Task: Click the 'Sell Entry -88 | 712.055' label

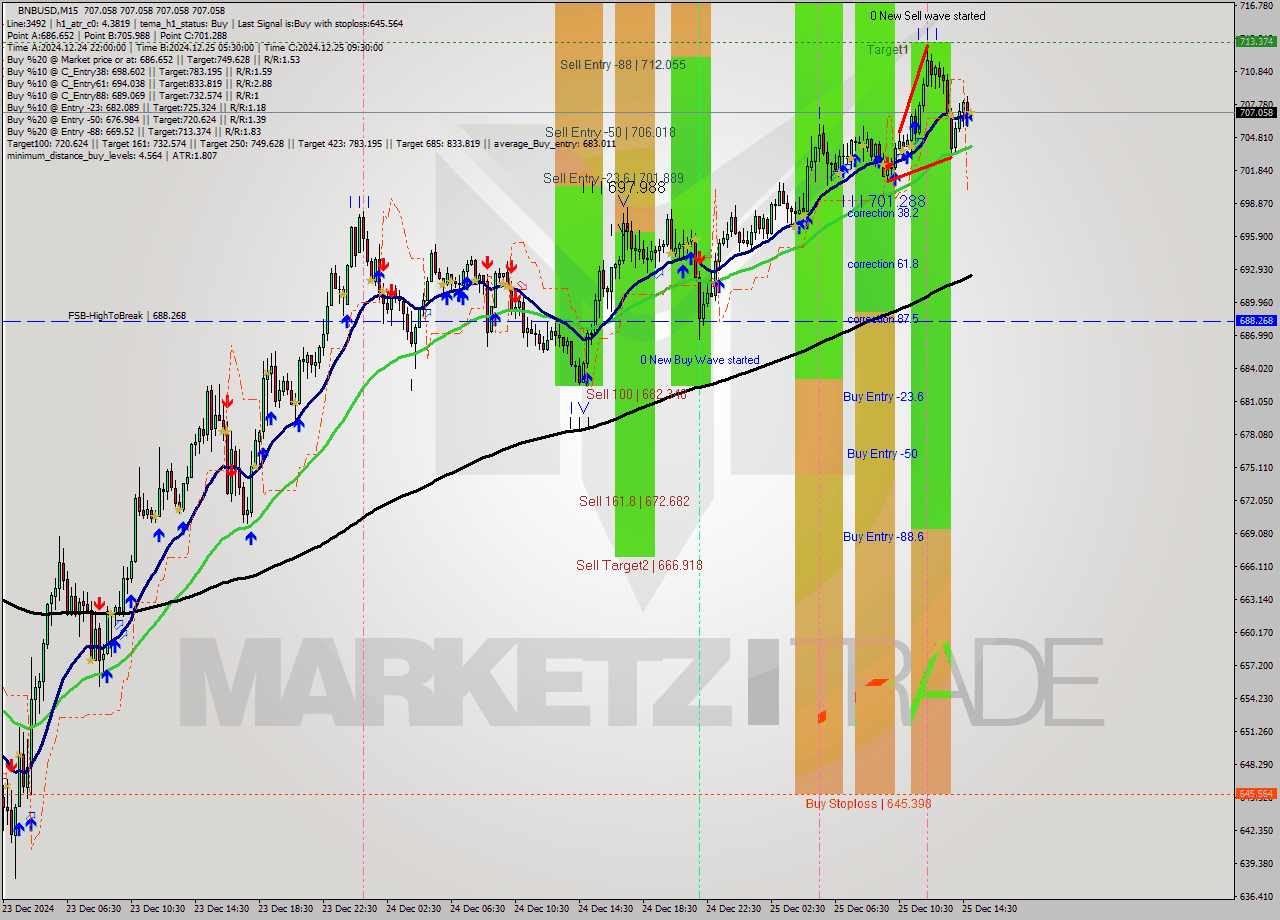Action: pos(622,65)
